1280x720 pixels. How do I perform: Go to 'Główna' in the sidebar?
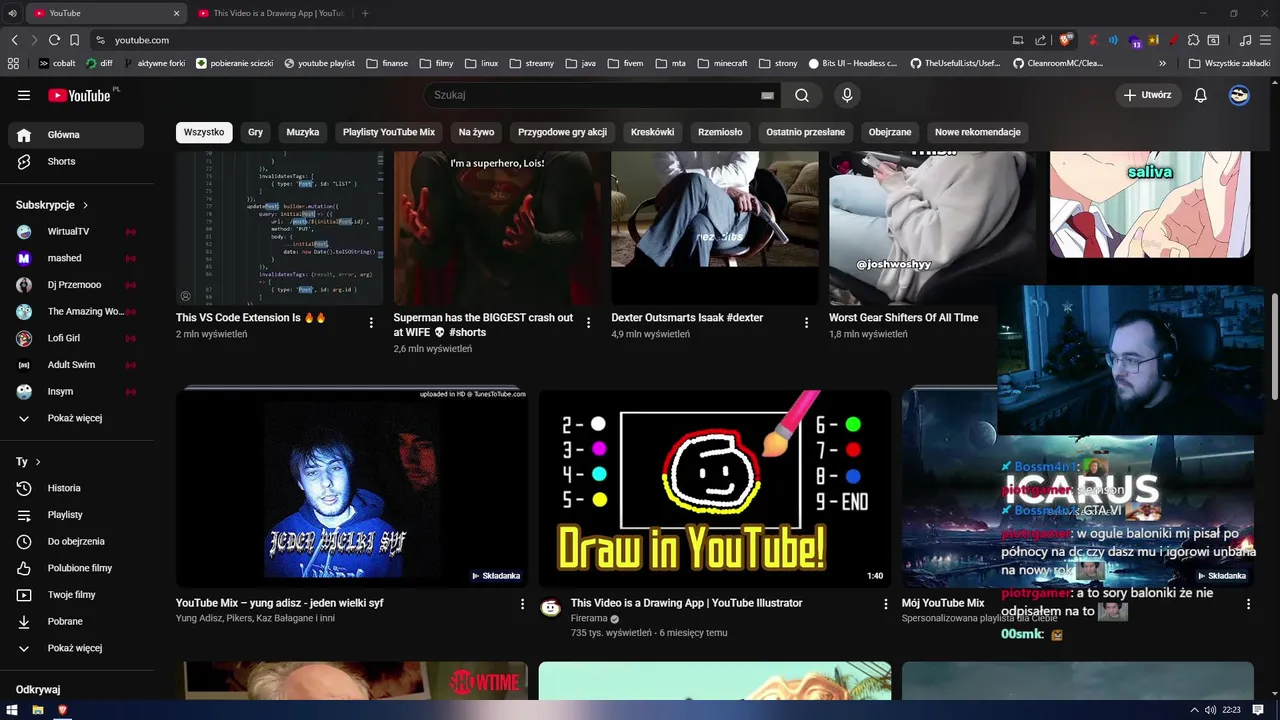[x=76, y=135]
